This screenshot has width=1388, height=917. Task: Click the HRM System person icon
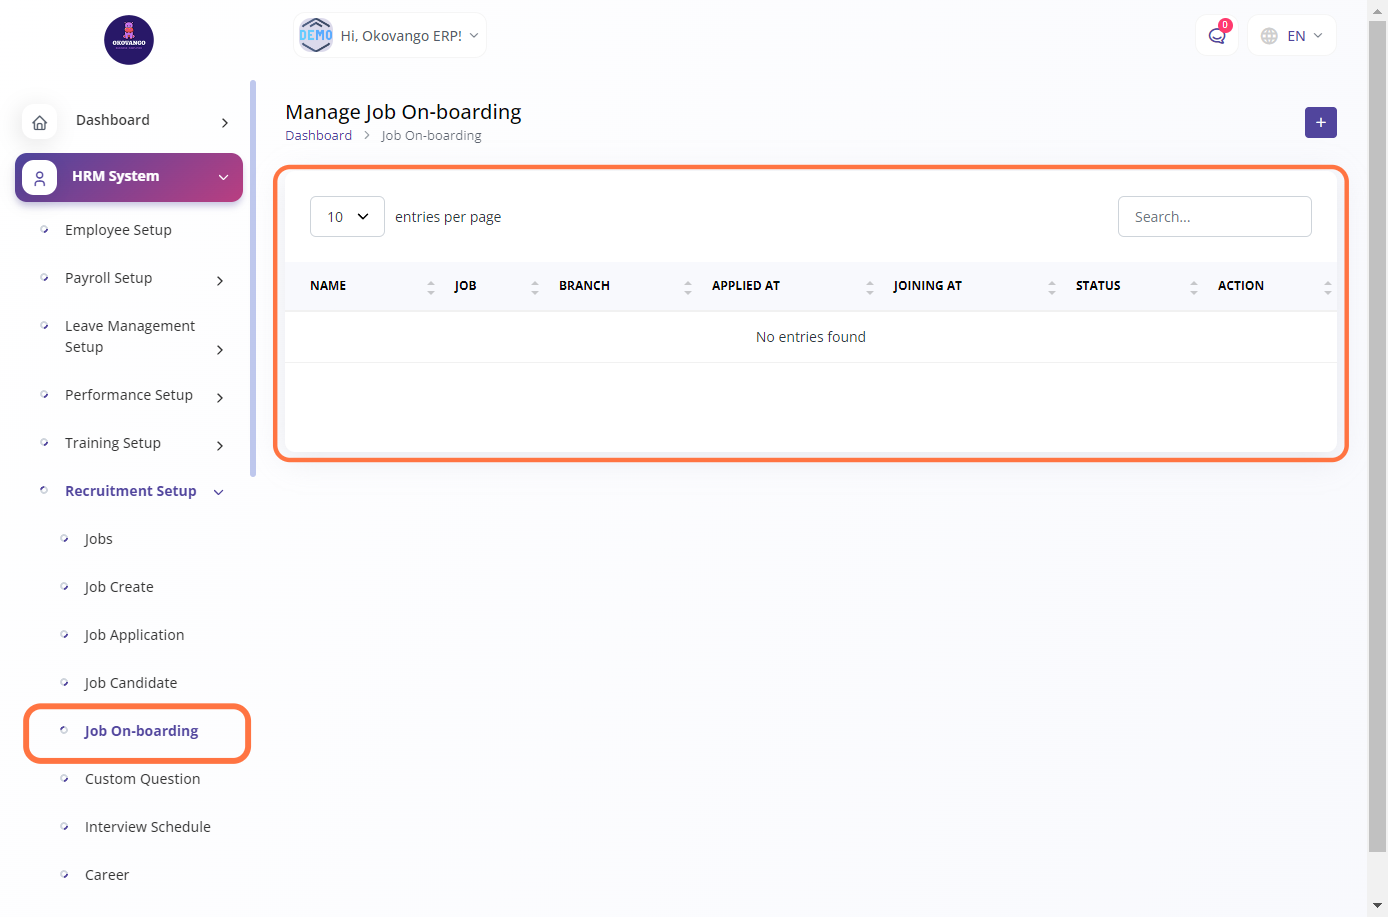[x=40, y=178]
